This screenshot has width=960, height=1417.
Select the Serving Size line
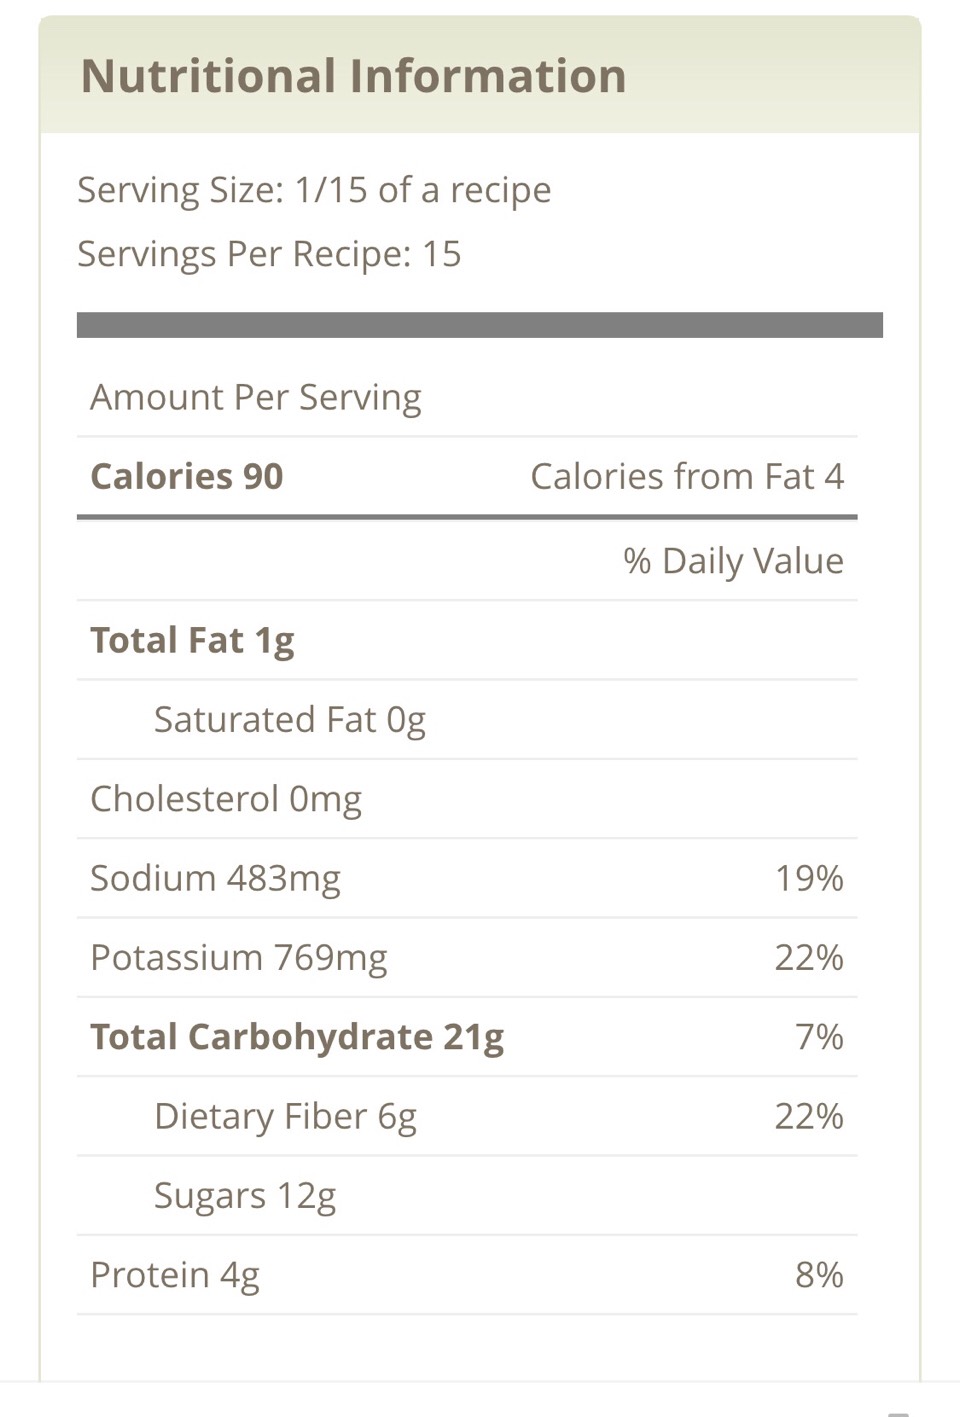click(314, 190)
